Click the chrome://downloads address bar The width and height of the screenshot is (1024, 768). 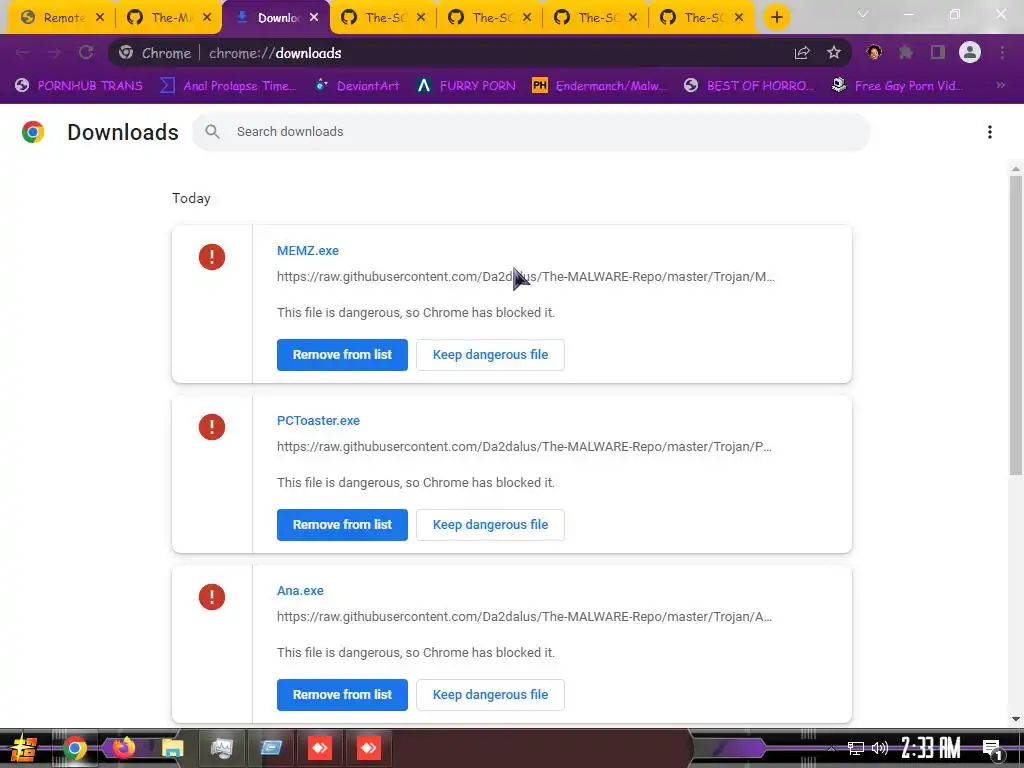click(480, 53)
